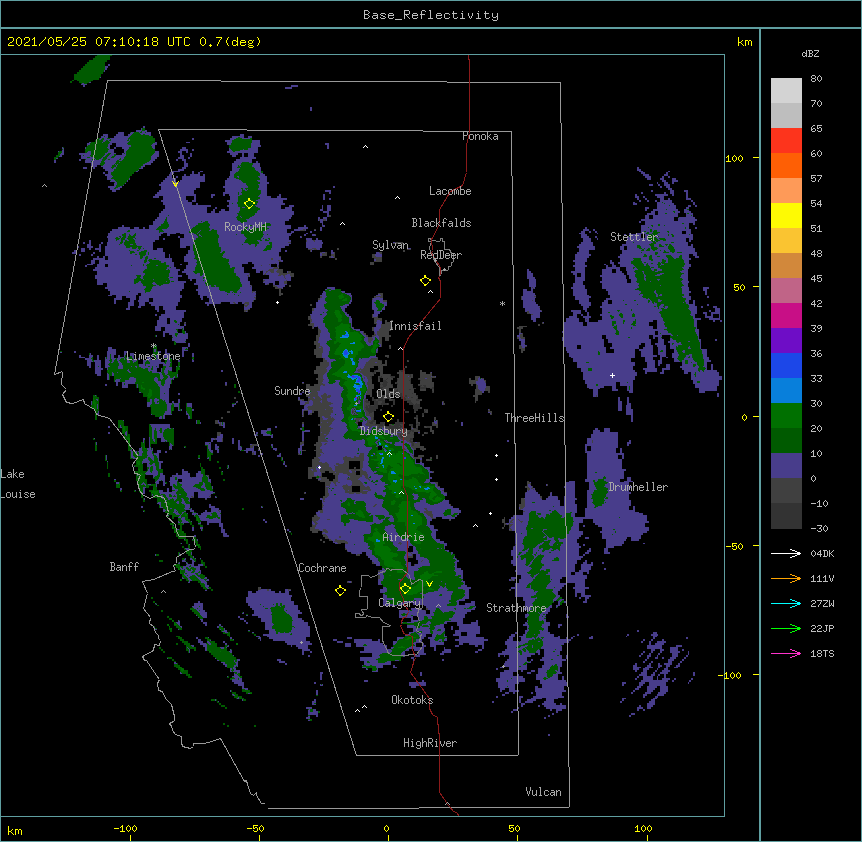Click the Didsbury label
Screen dimensions: 862x842
[384, 431]
